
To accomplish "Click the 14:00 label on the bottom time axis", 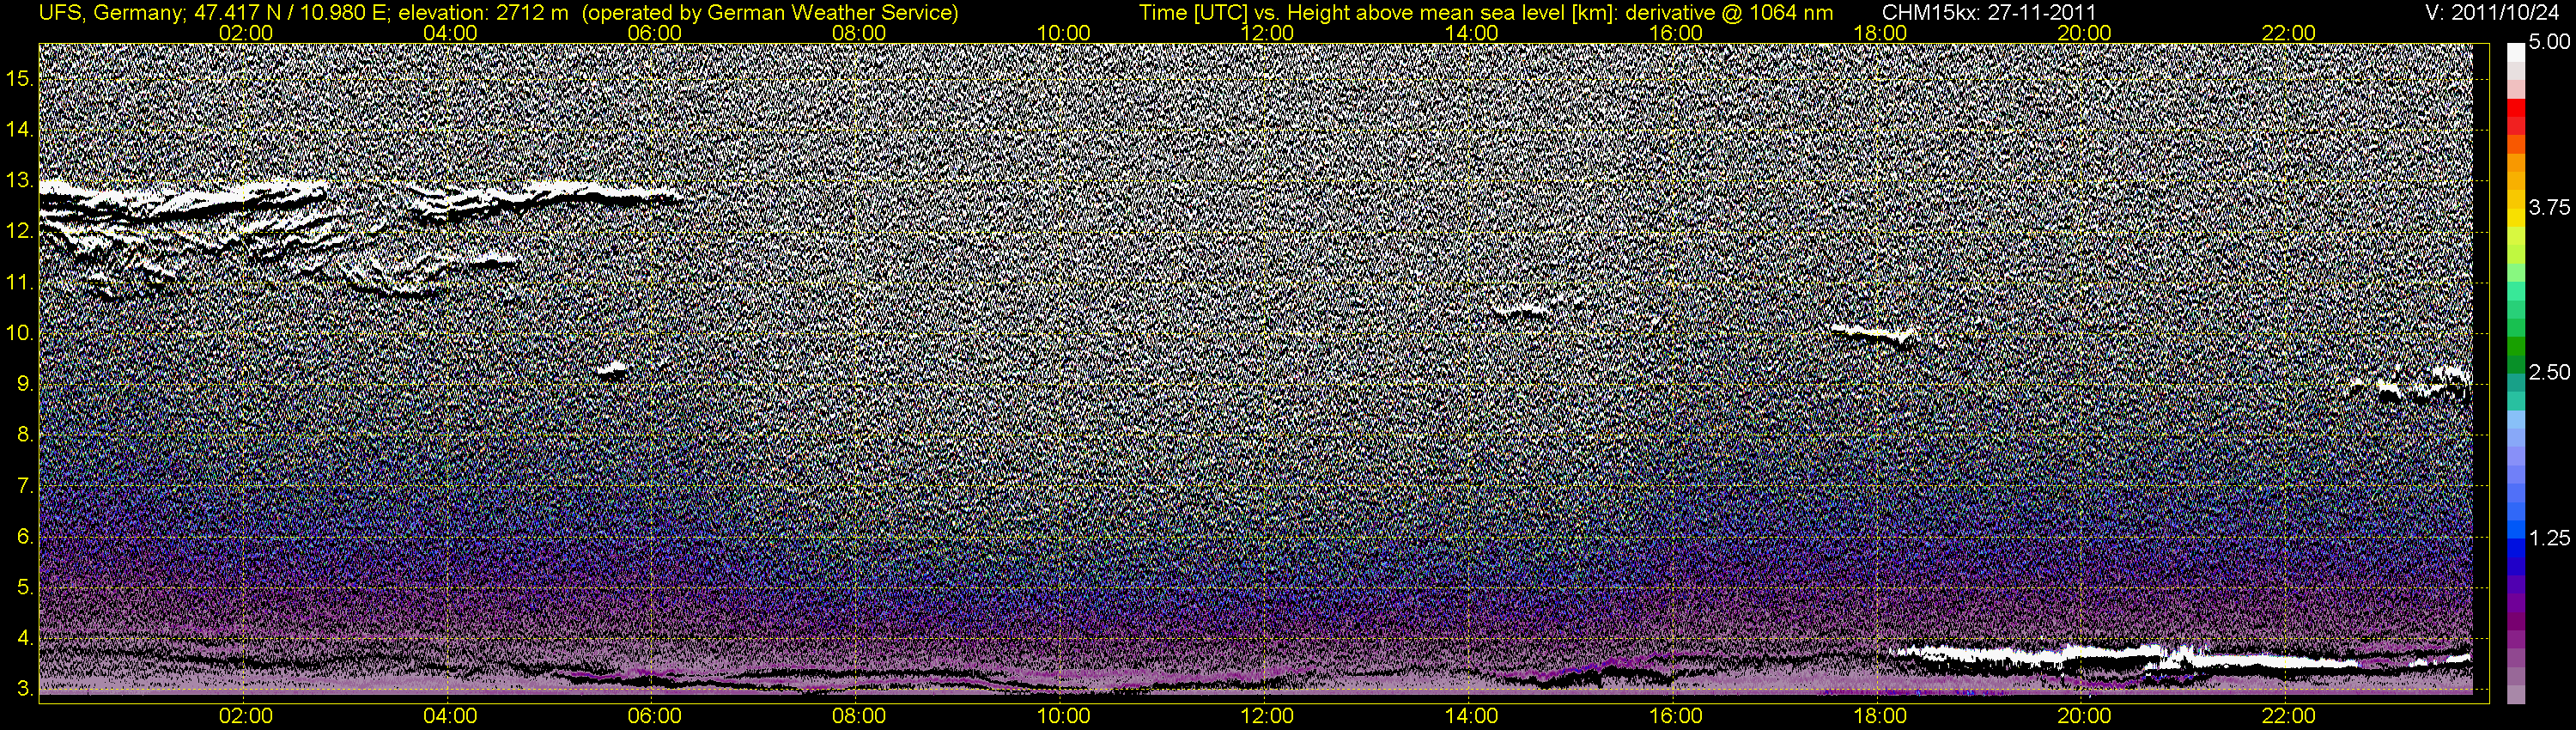I will coord(1472,716).
